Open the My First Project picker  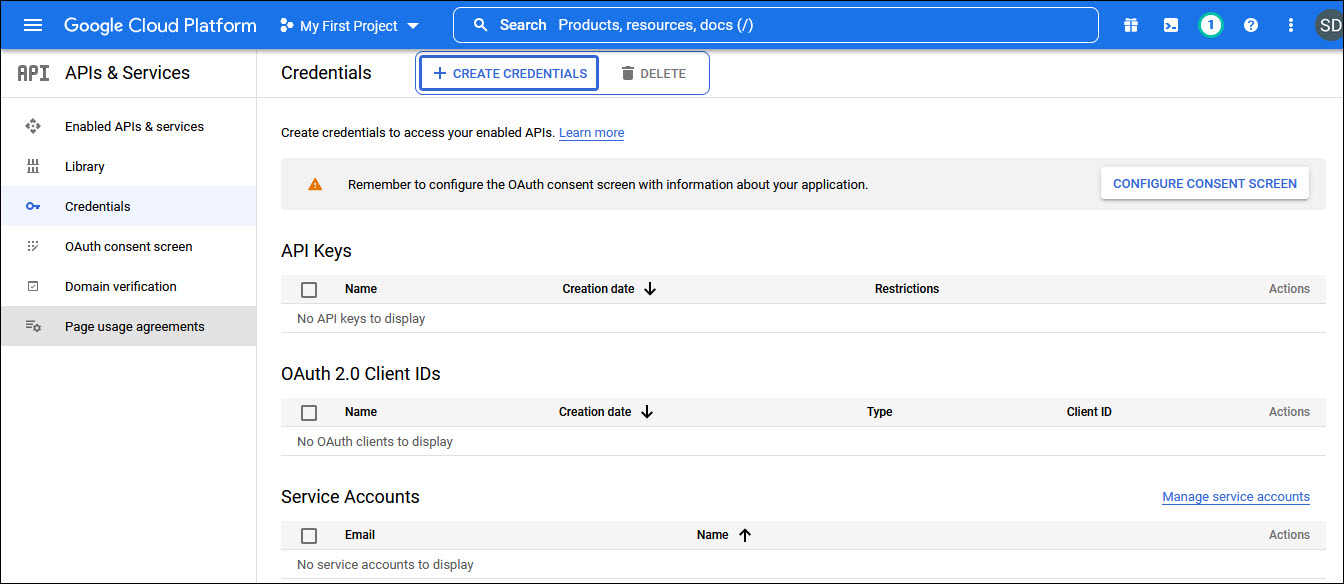[347, 25]
